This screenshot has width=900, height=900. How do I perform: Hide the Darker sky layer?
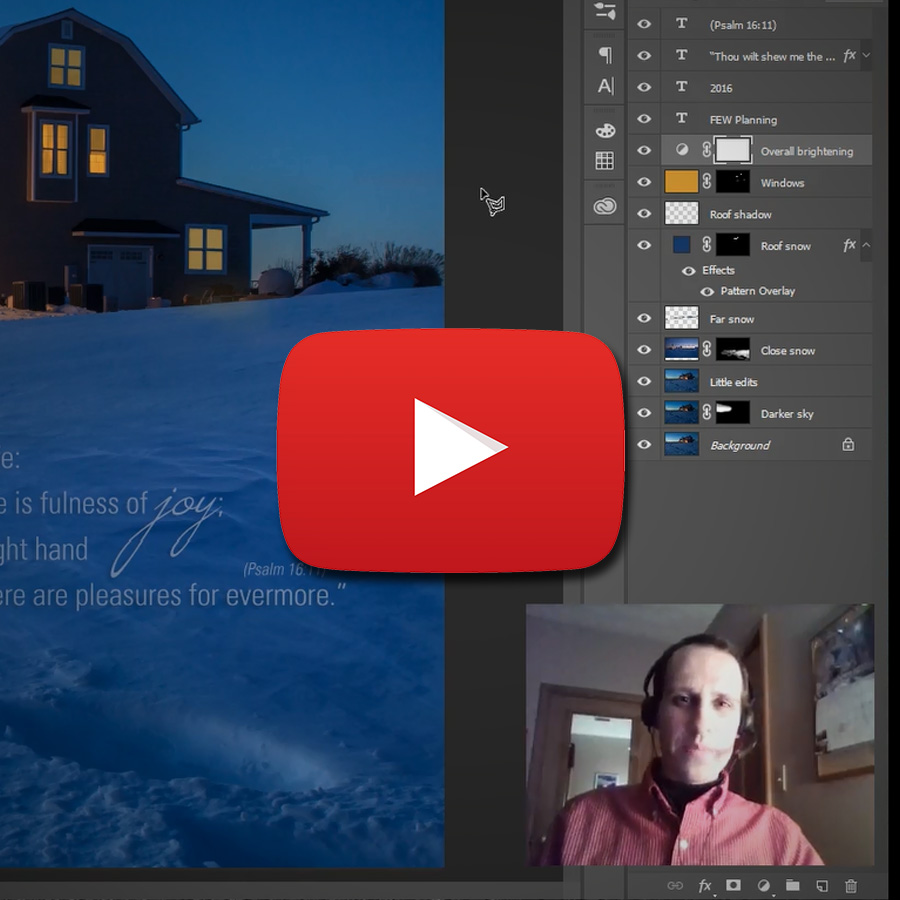click(644, 413)
